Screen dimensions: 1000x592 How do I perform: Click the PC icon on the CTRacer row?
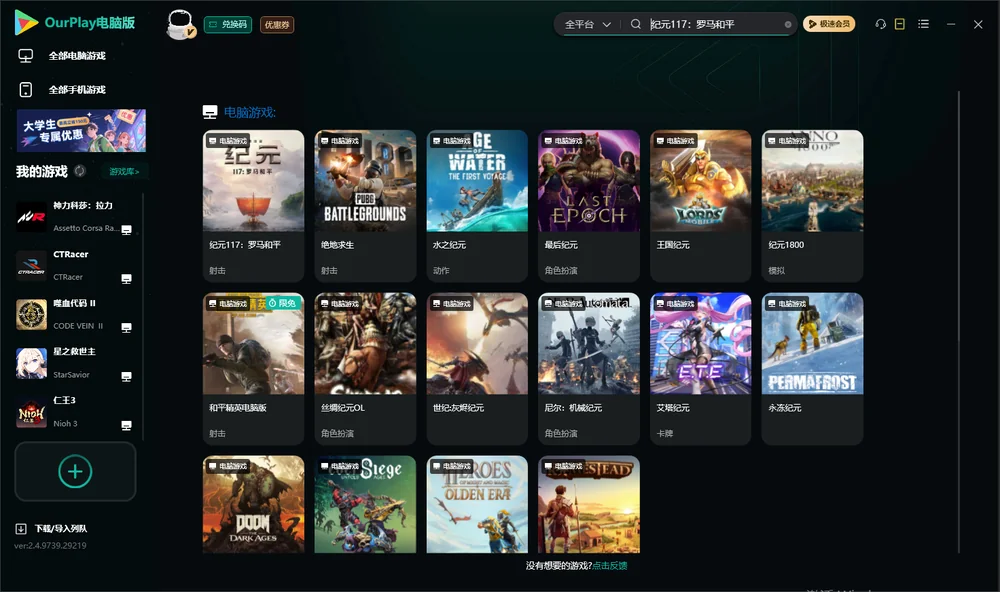tap(126, 279)
